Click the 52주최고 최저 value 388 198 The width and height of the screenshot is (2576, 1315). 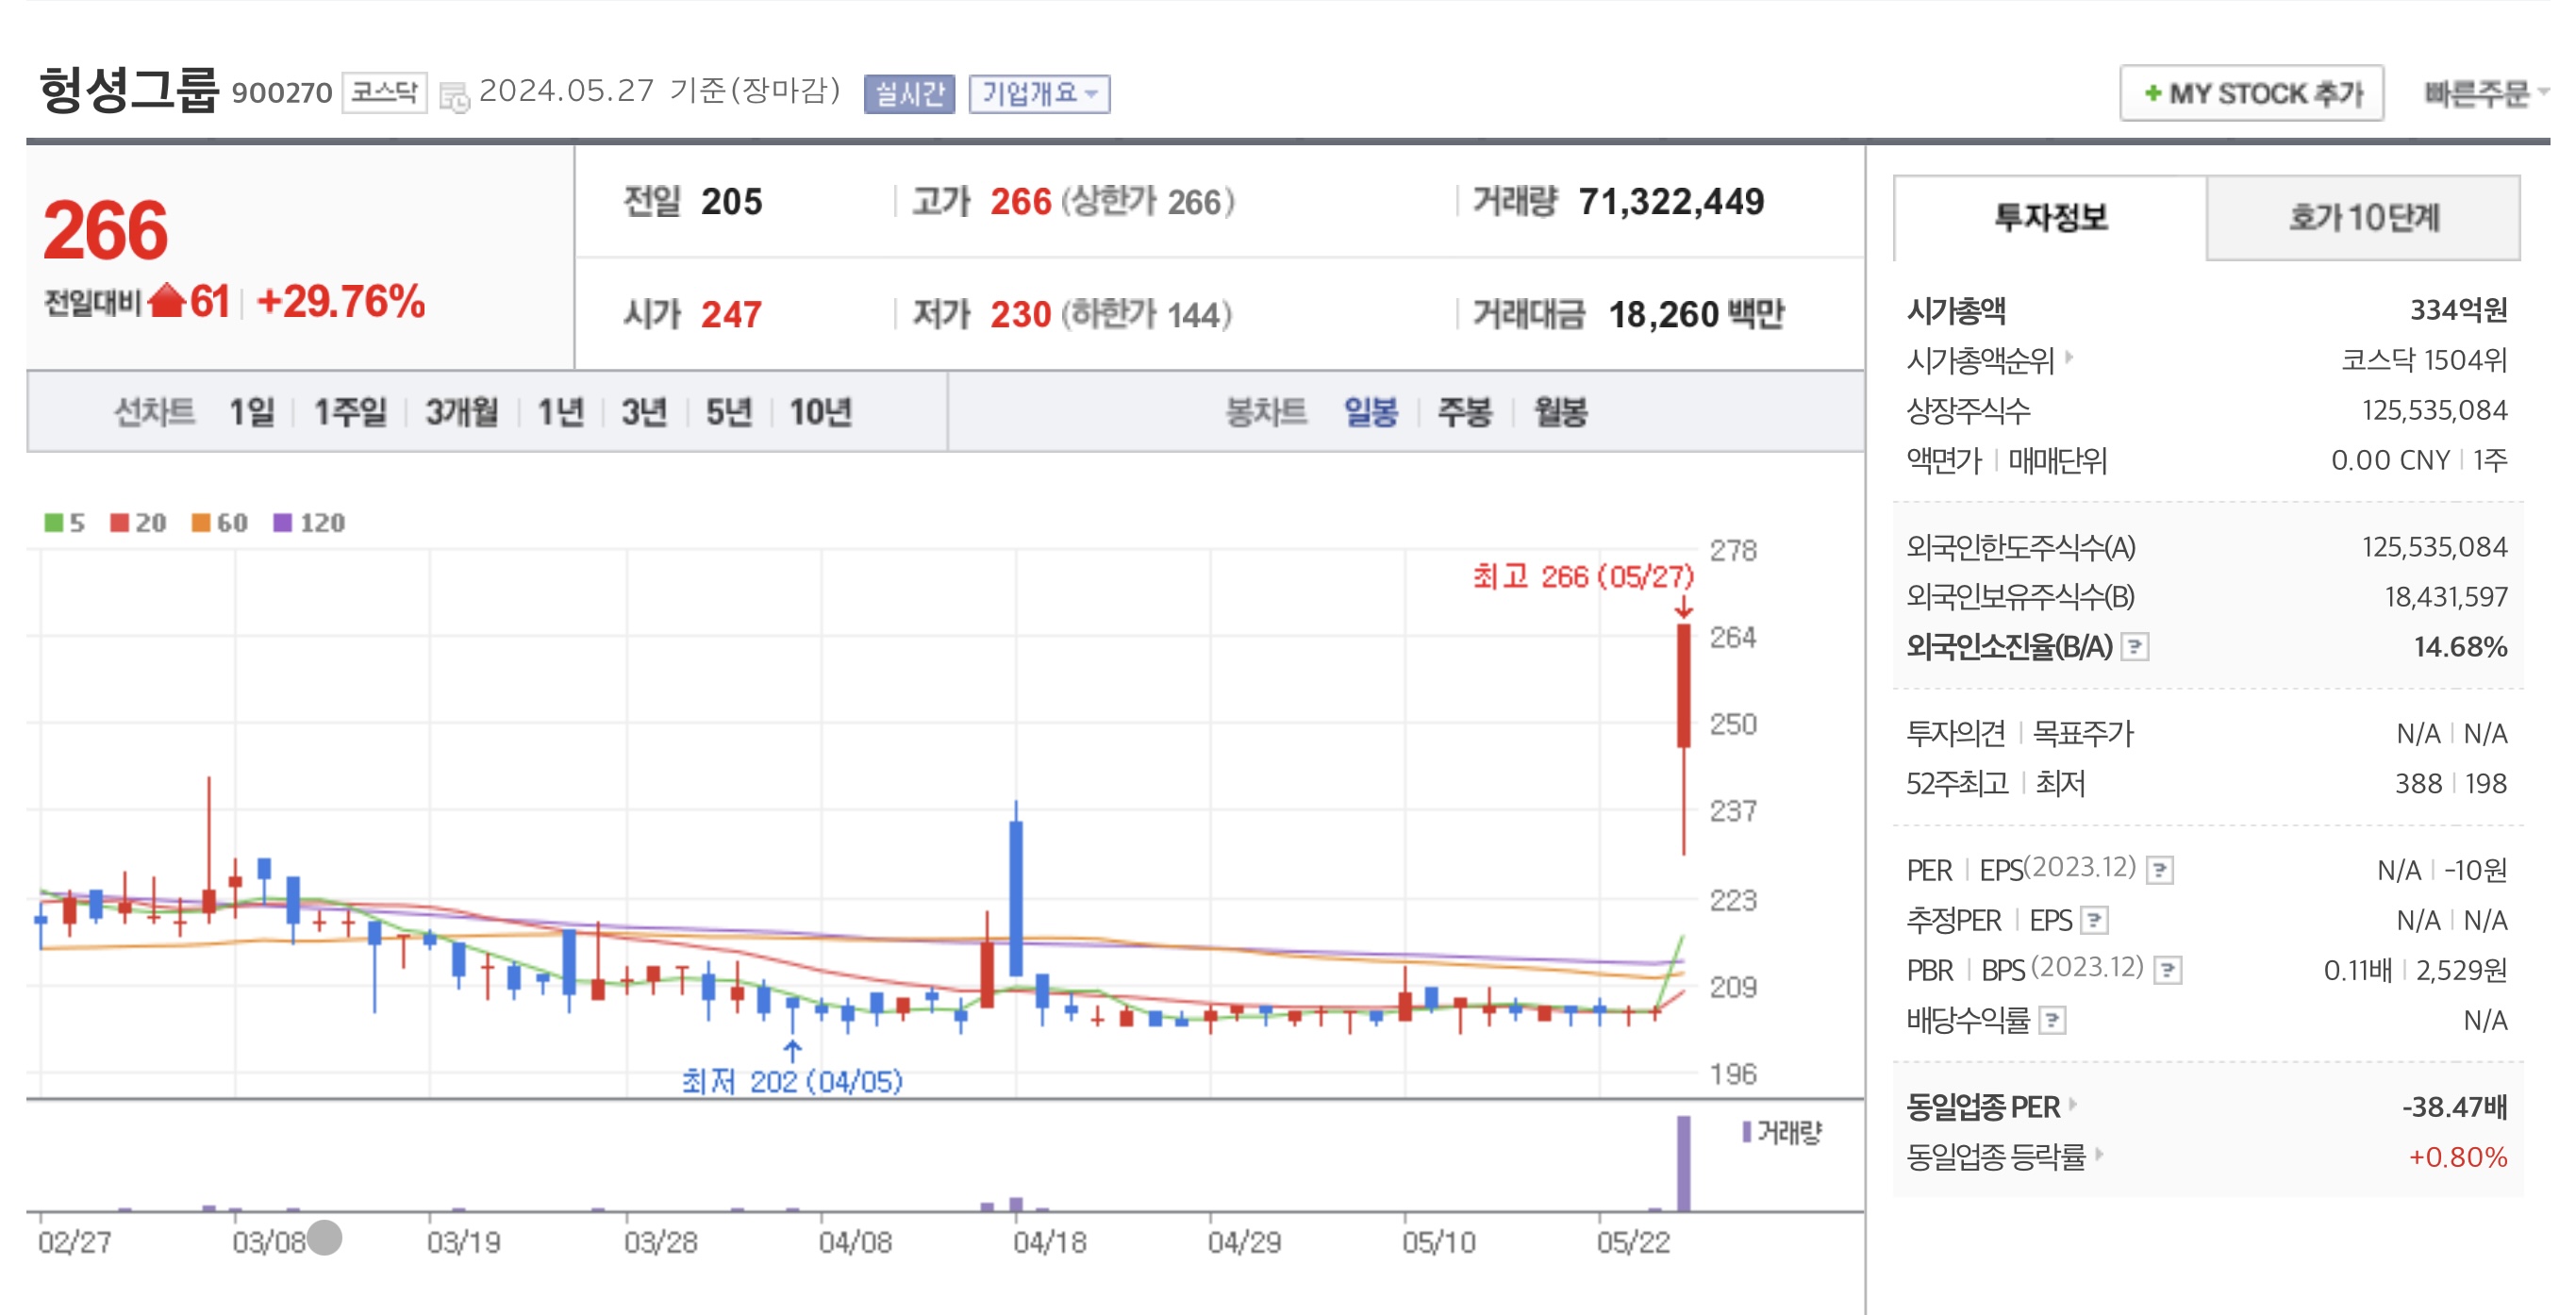coord(2451,783)
